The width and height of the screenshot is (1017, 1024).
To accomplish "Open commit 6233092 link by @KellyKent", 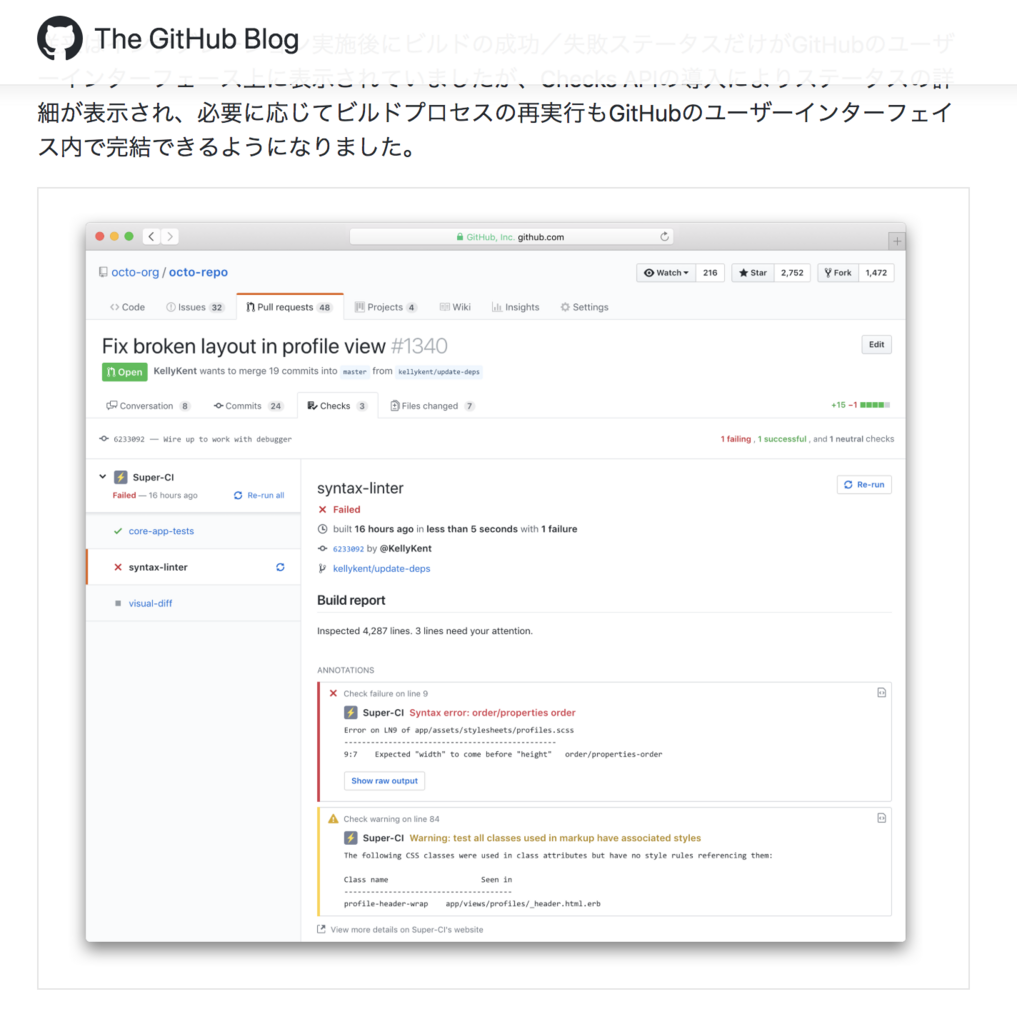I will (x=348, y=549).
